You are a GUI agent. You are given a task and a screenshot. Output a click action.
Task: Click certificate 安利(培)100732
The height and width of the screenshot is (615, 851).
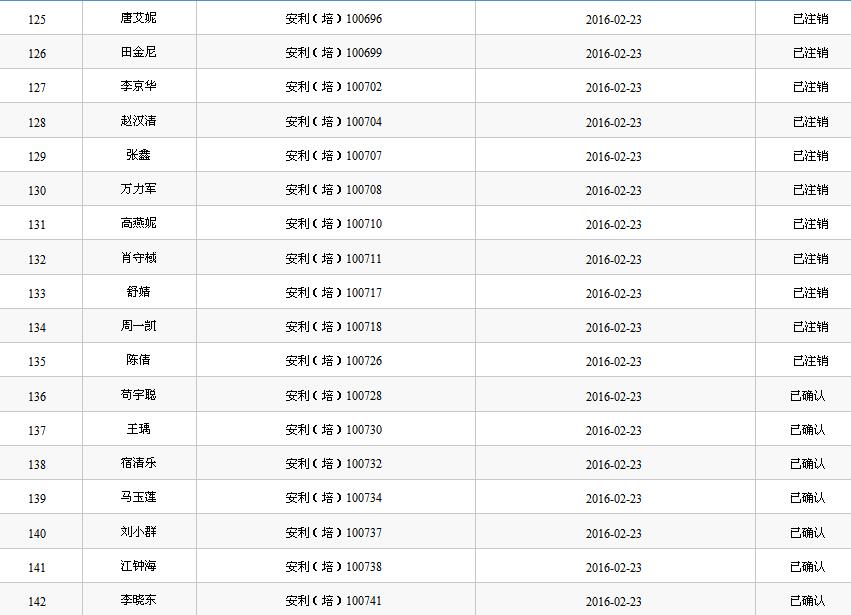click(x=334, y=463)
